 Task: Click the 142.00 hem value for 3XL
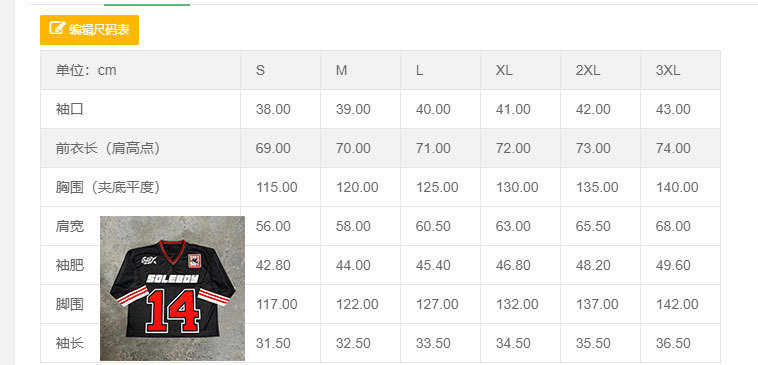(677, 305)
